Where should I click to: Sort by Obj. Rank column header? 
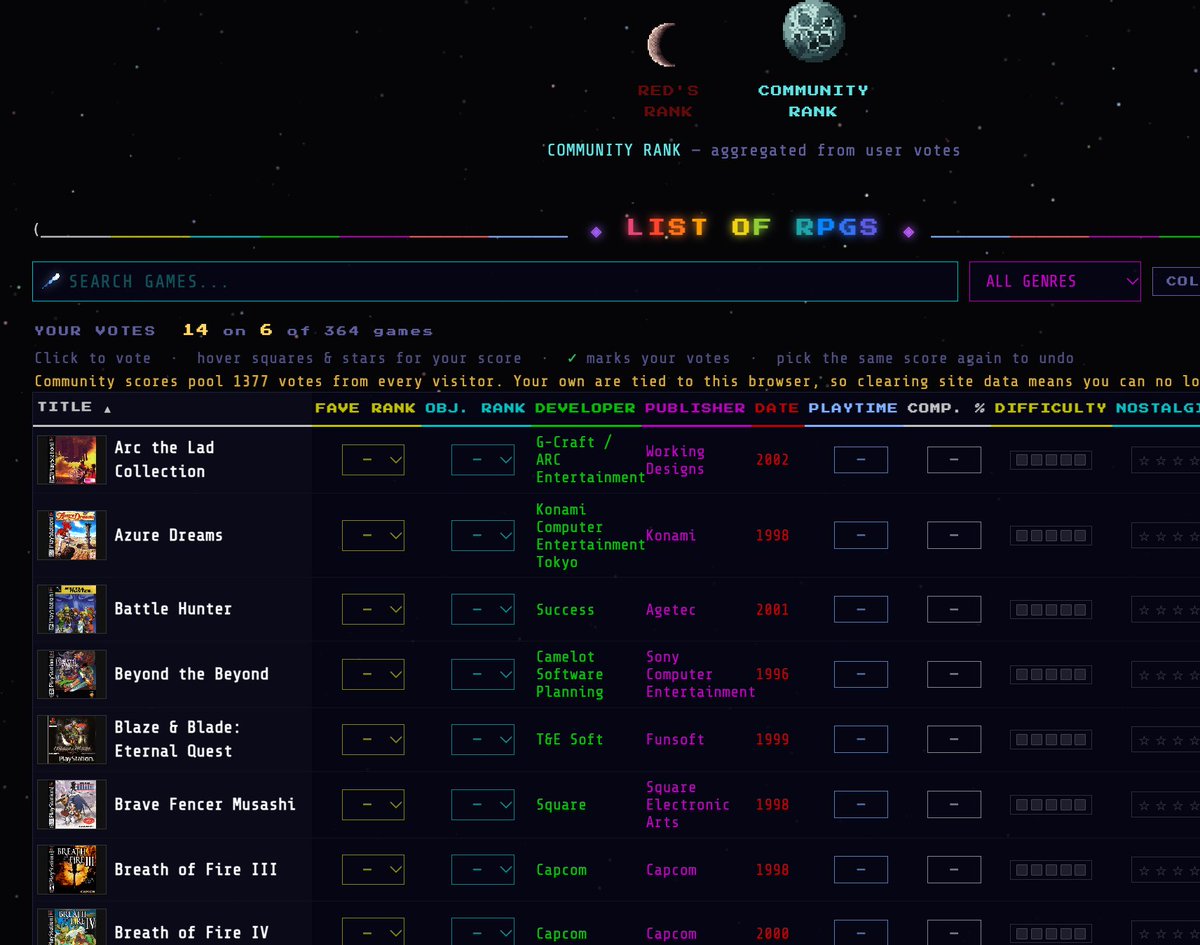pos(475,408)
